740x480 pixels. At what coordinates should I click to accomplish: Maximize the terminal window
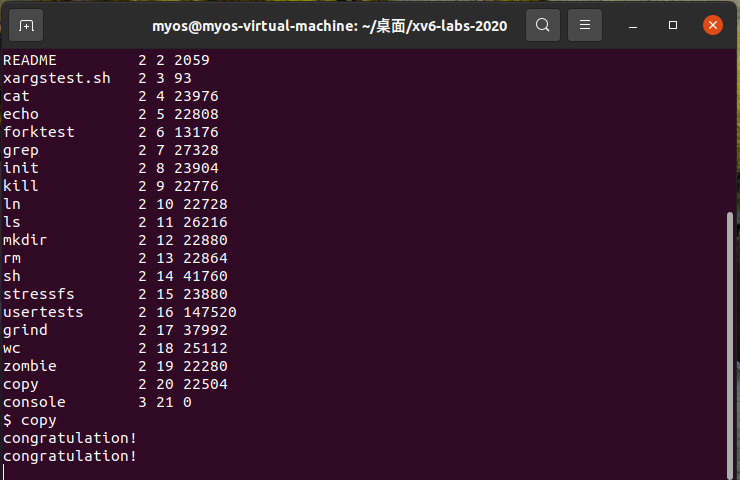pos(673,25)
